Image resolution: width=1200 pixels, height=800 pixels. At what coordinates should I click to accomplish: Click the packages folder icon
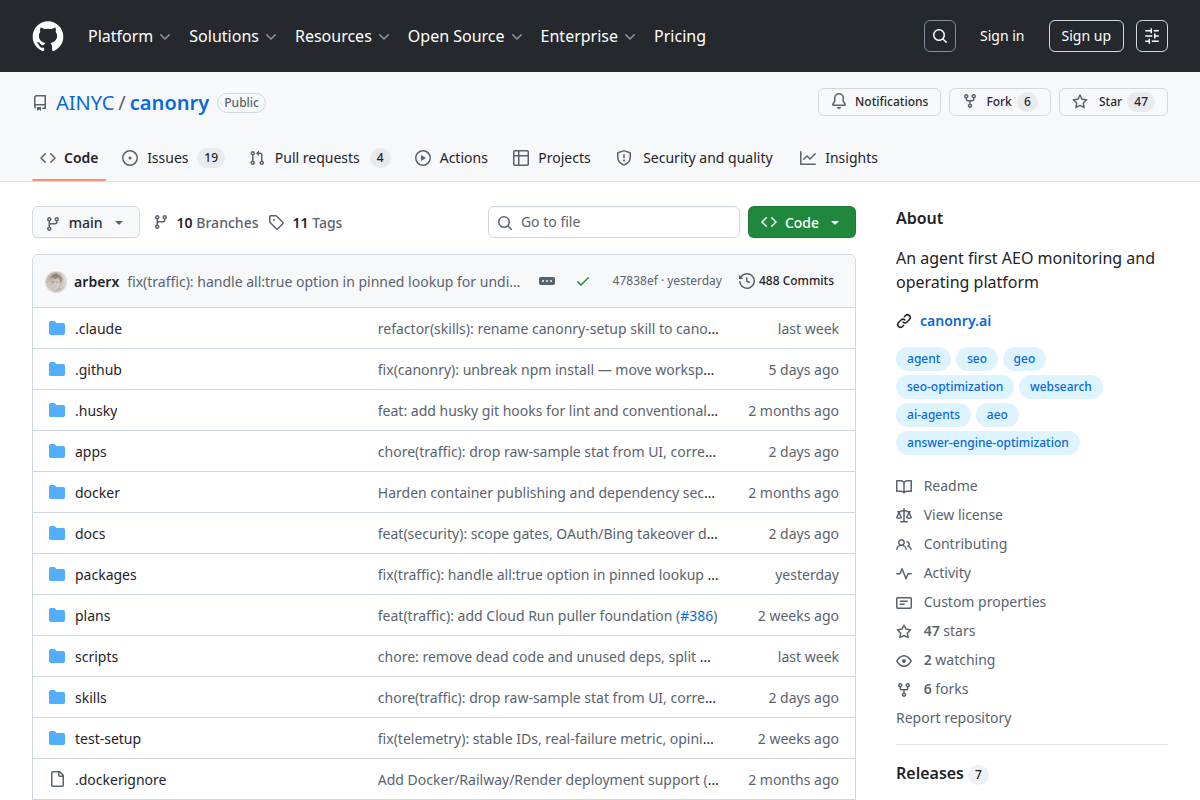coord(57,574)
